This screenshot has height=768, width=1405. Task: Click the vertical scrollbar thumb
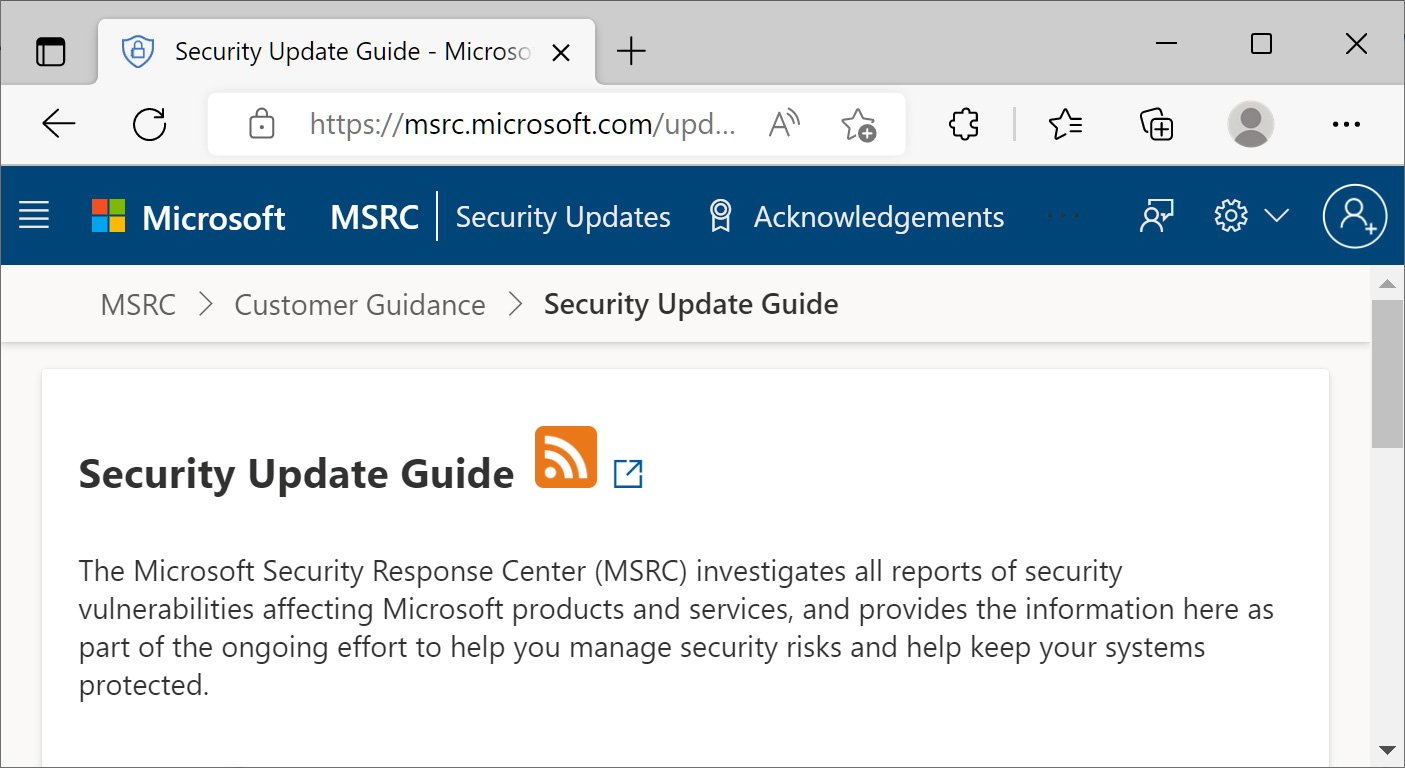1387,372
